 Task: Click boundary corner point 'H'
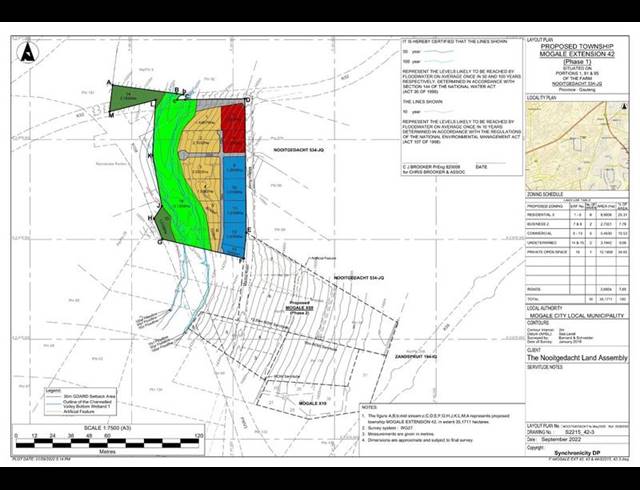coord(150,219)
